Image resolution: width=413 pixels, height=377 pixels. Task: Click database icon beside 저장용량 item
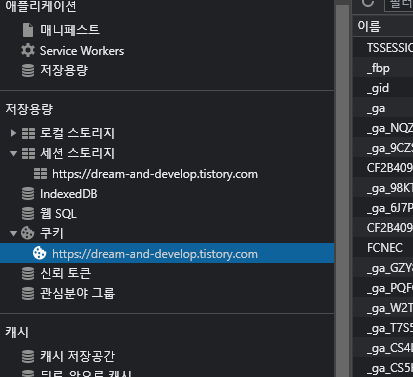tap(28, 70)
